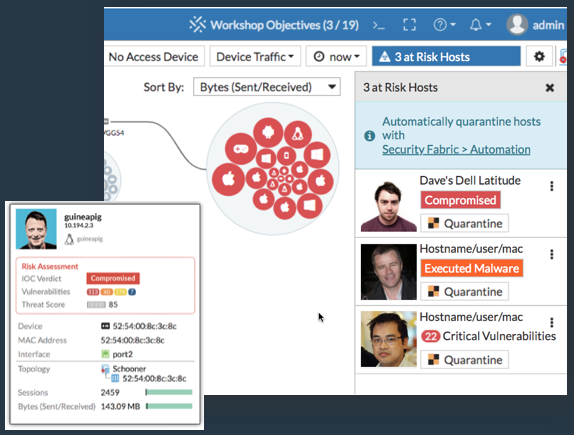Quarantine Dave's Dell Latitude host

coord(464,223)
